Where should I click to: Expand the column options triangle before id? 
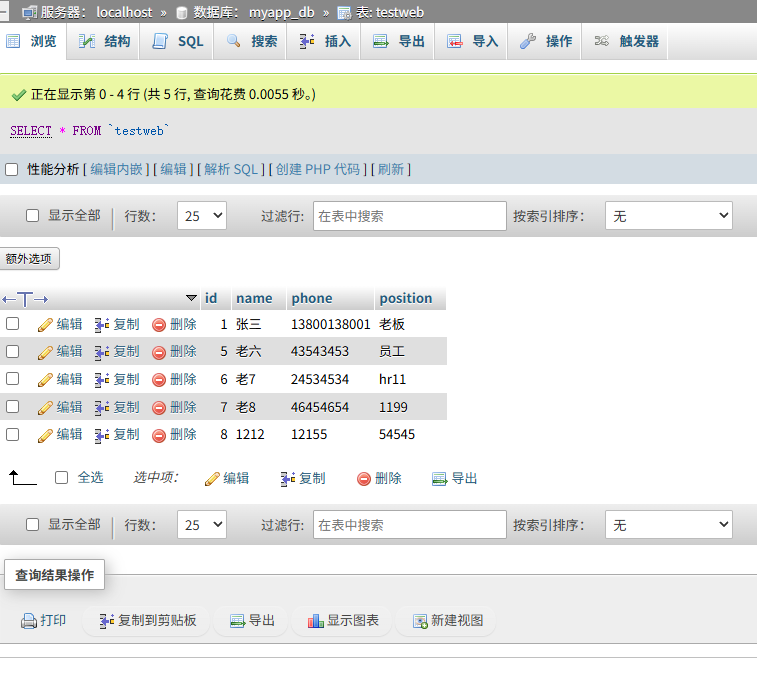point(192,298)
